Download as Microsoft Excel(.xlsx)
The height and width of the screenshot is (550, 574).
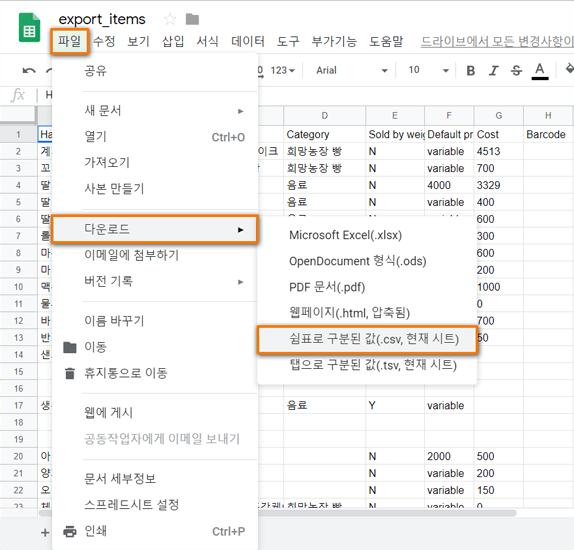point(367,235)
